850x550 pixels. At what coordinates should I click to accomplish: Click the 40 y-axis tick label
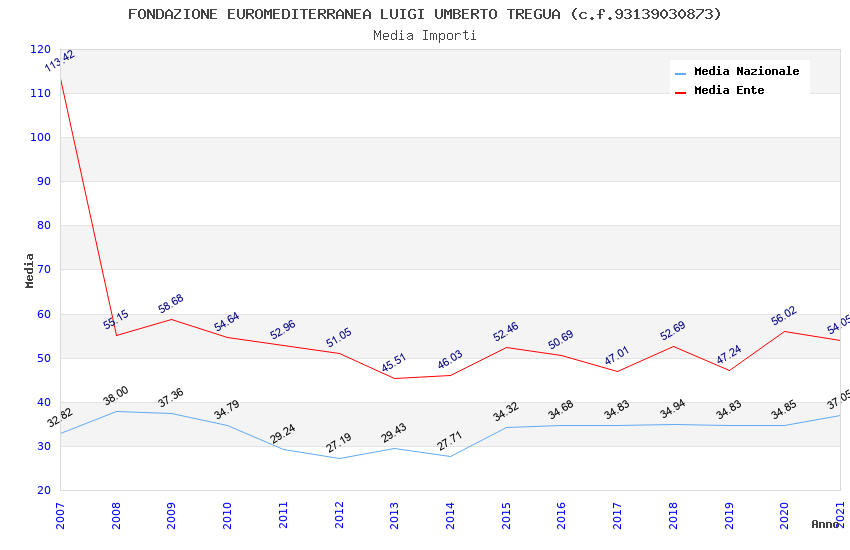(x=44, y=402)
